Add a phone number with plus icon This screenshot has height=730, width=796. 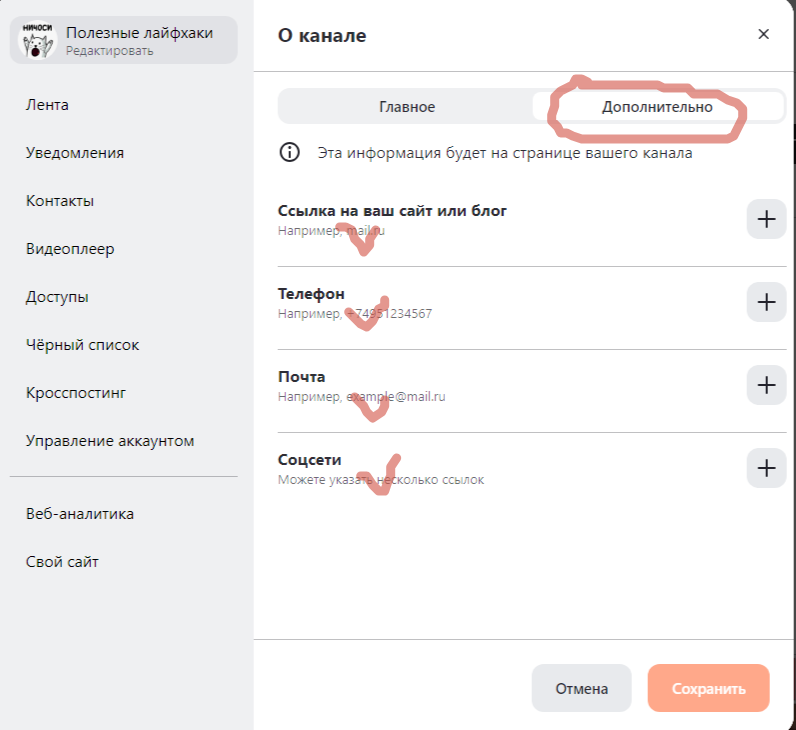pyautogui.click(x=766, y=302)
